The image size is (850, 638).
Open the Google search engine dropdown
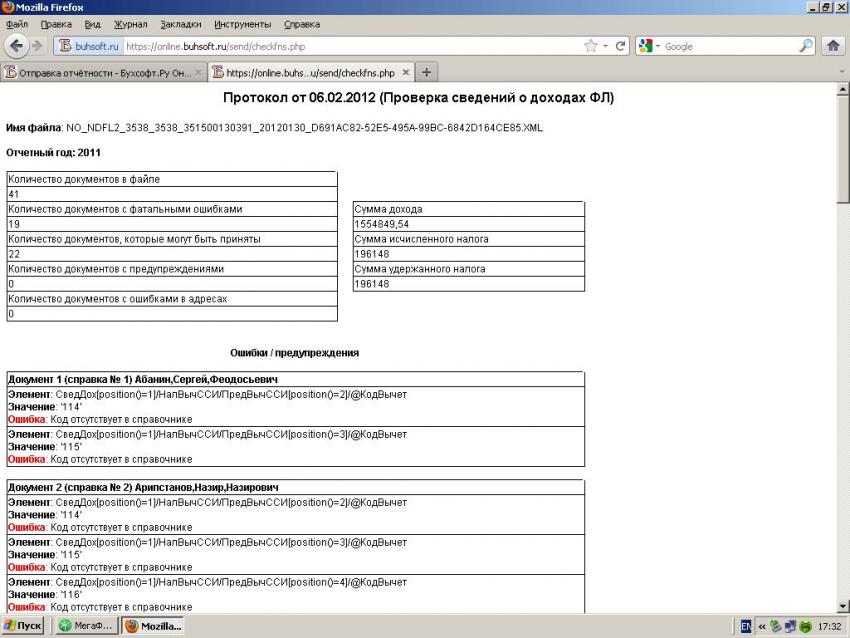point(650,47)
